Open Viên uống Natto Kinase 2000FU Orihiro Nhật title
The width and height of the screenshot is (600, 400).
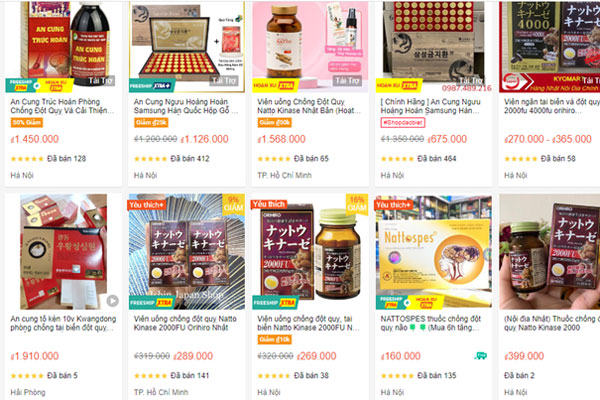[x=185, y=323]
